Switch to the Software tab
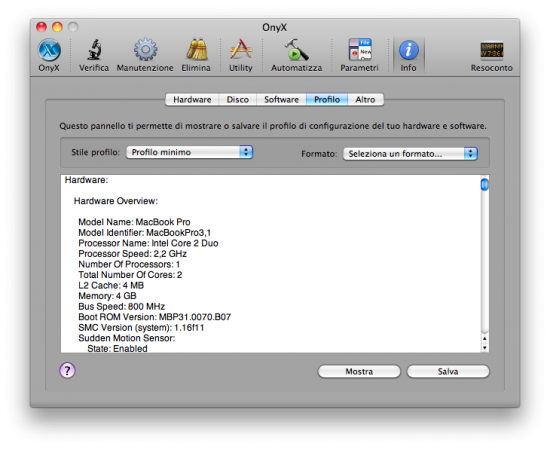 click(281, 100)
